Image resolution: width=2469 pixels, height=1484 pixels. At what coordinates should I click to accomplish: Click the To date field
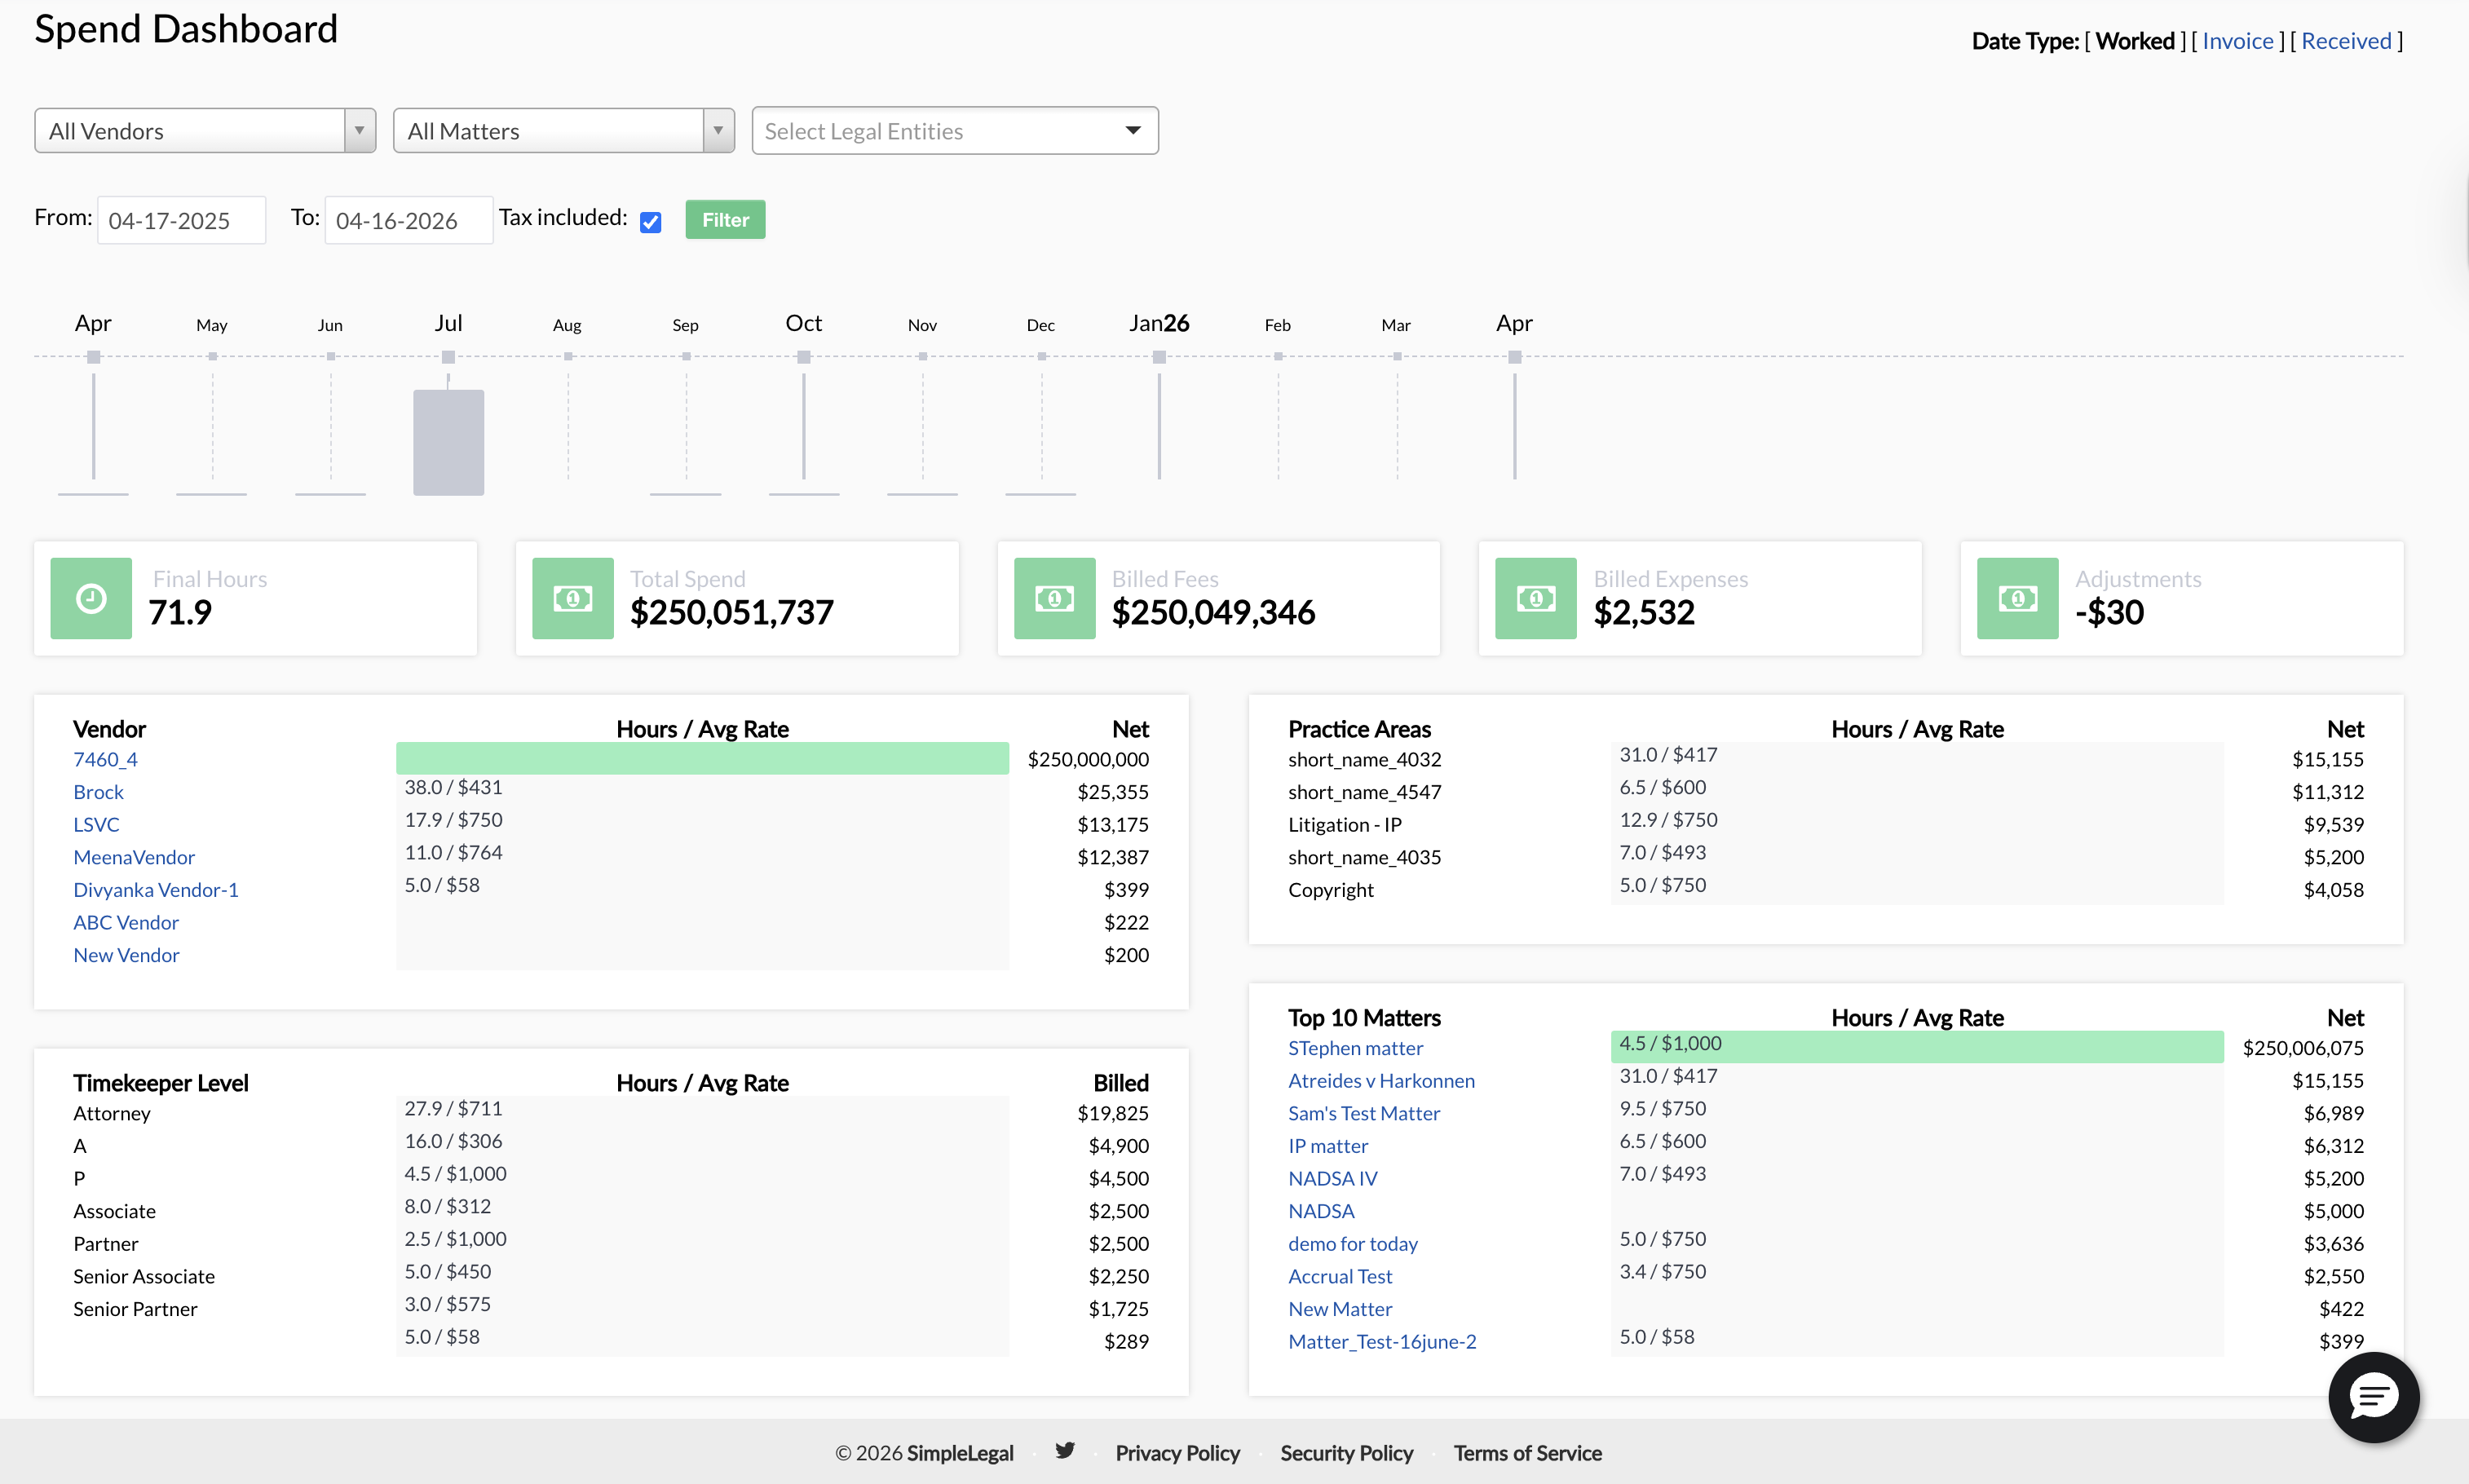click(x=409, y=220)
